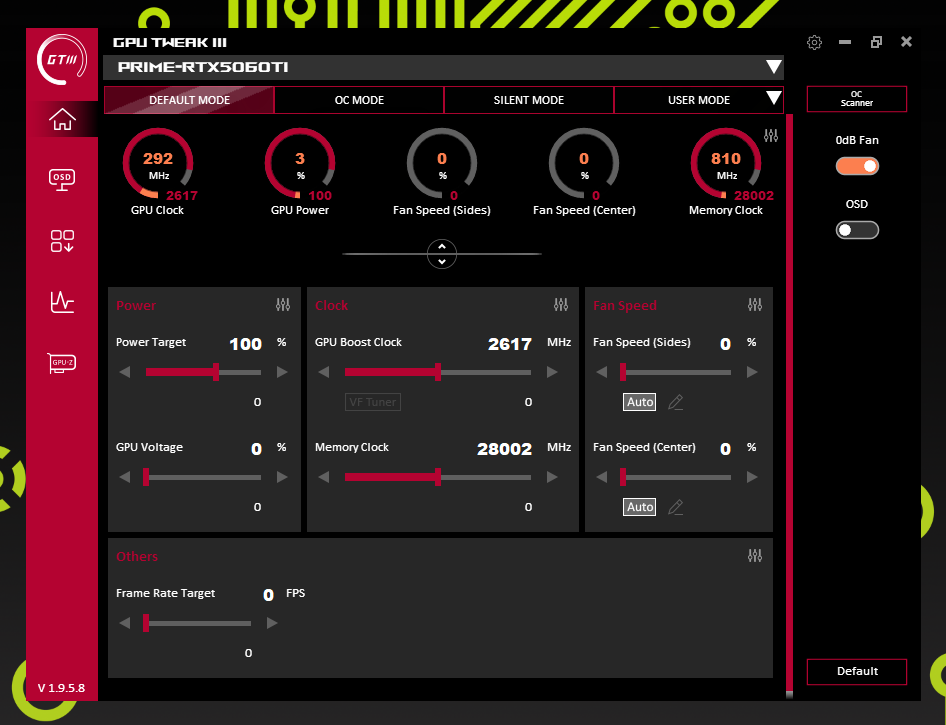The width and height of the screenshot is (946, 725).
Task: Open the VF Tuner button
Action: point(373,402)
